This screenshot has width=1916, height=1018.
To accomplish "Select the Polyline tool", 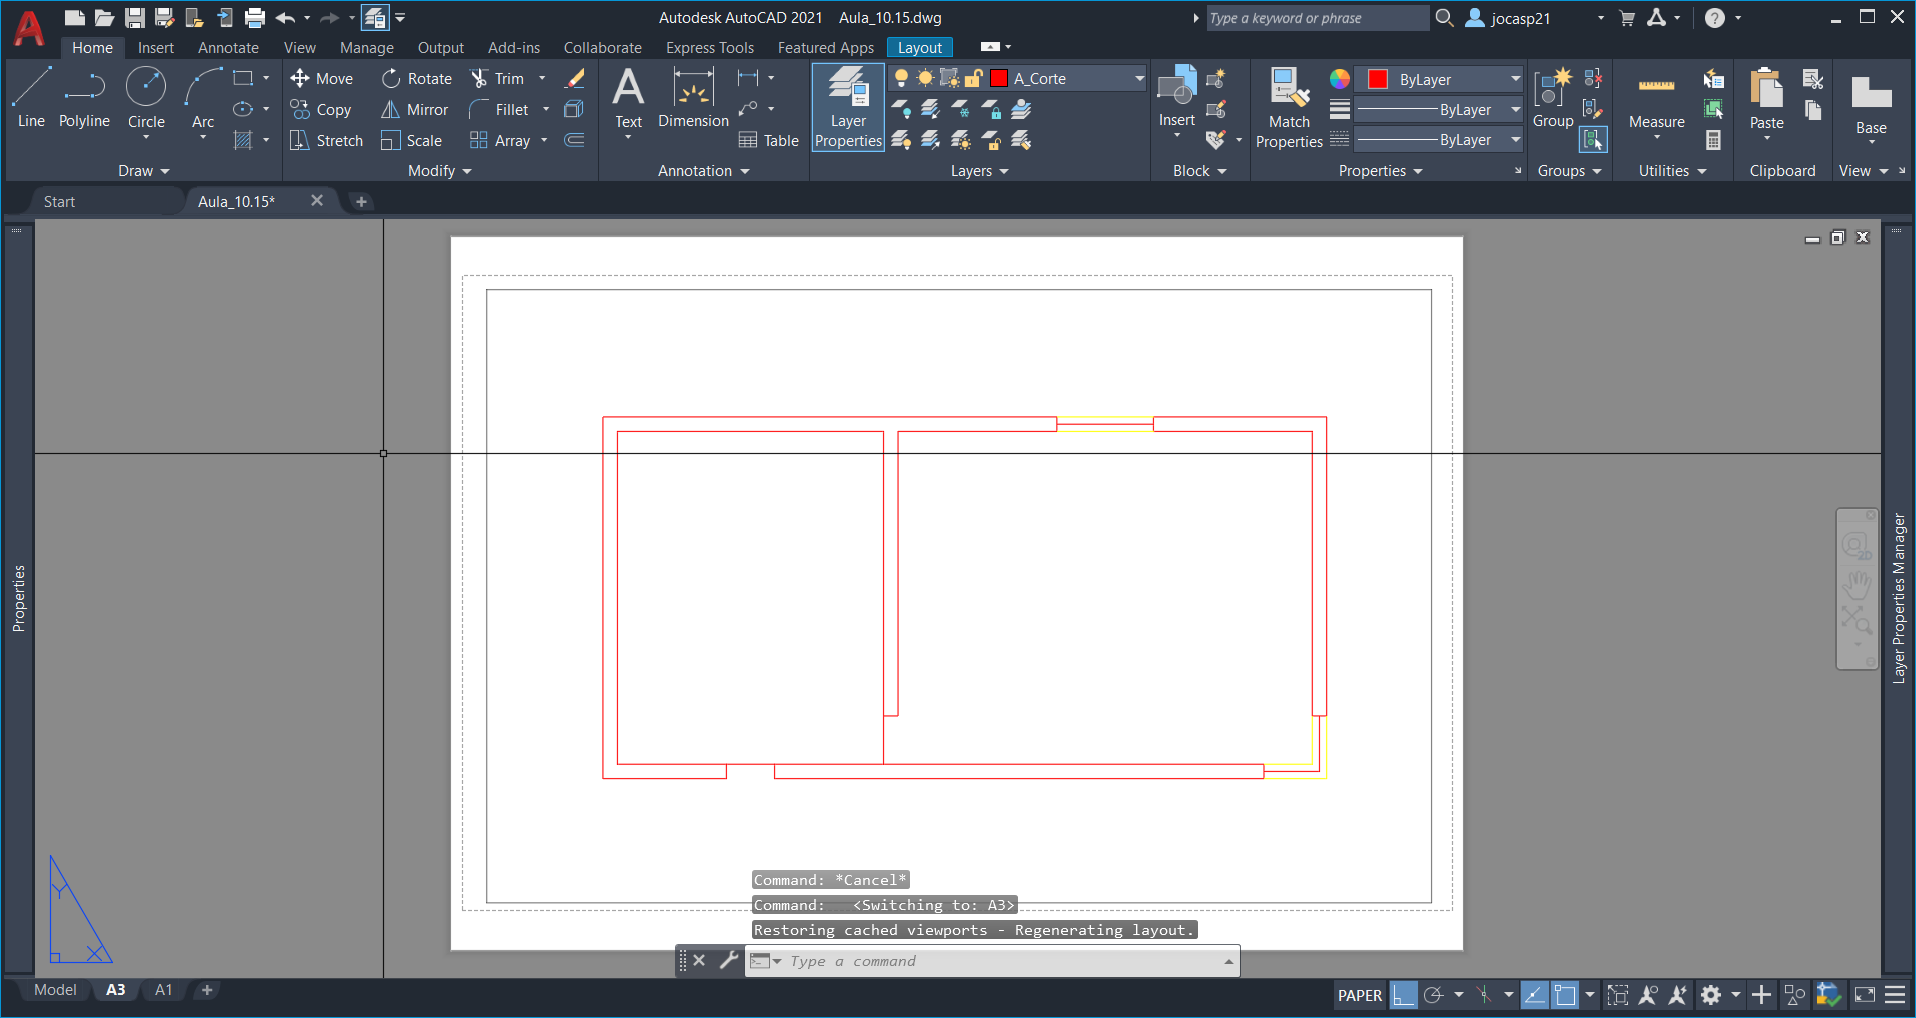I will point(84,98).
